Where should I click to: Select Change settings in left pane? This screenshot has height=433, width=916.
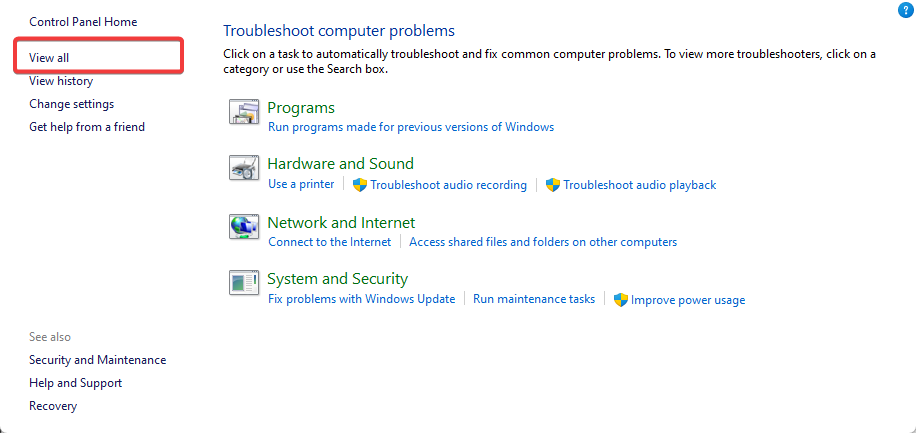[71, 104]
